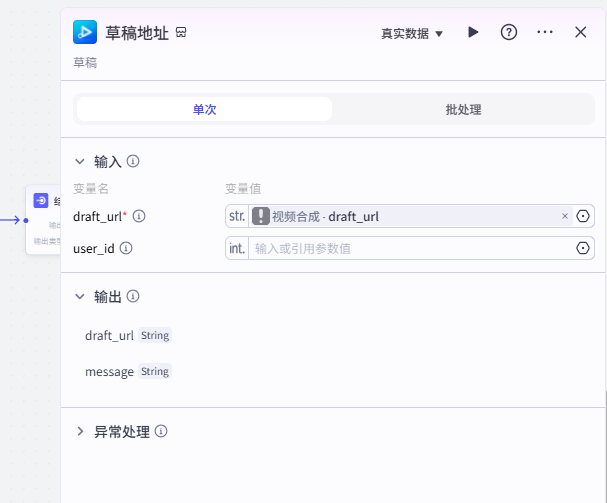Screen dimensions: 607x503
Task: Click the node input connection dot
Action: 26,220
